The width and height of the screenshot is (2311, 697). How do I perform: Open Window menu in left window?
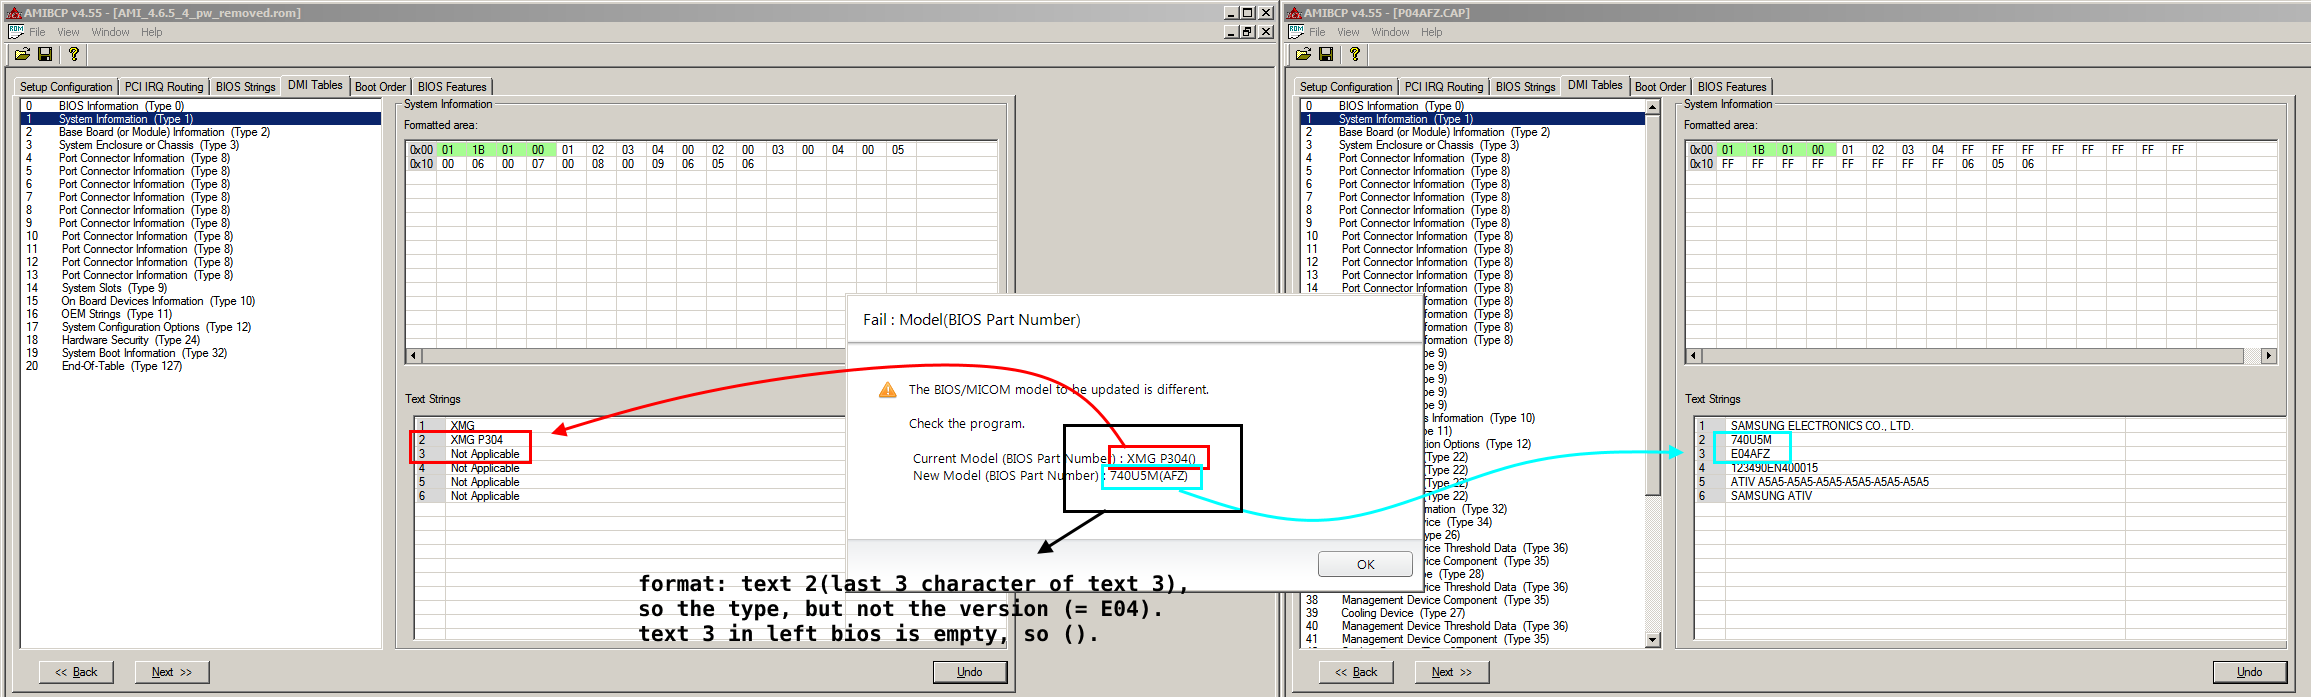[x=110, y=32]
